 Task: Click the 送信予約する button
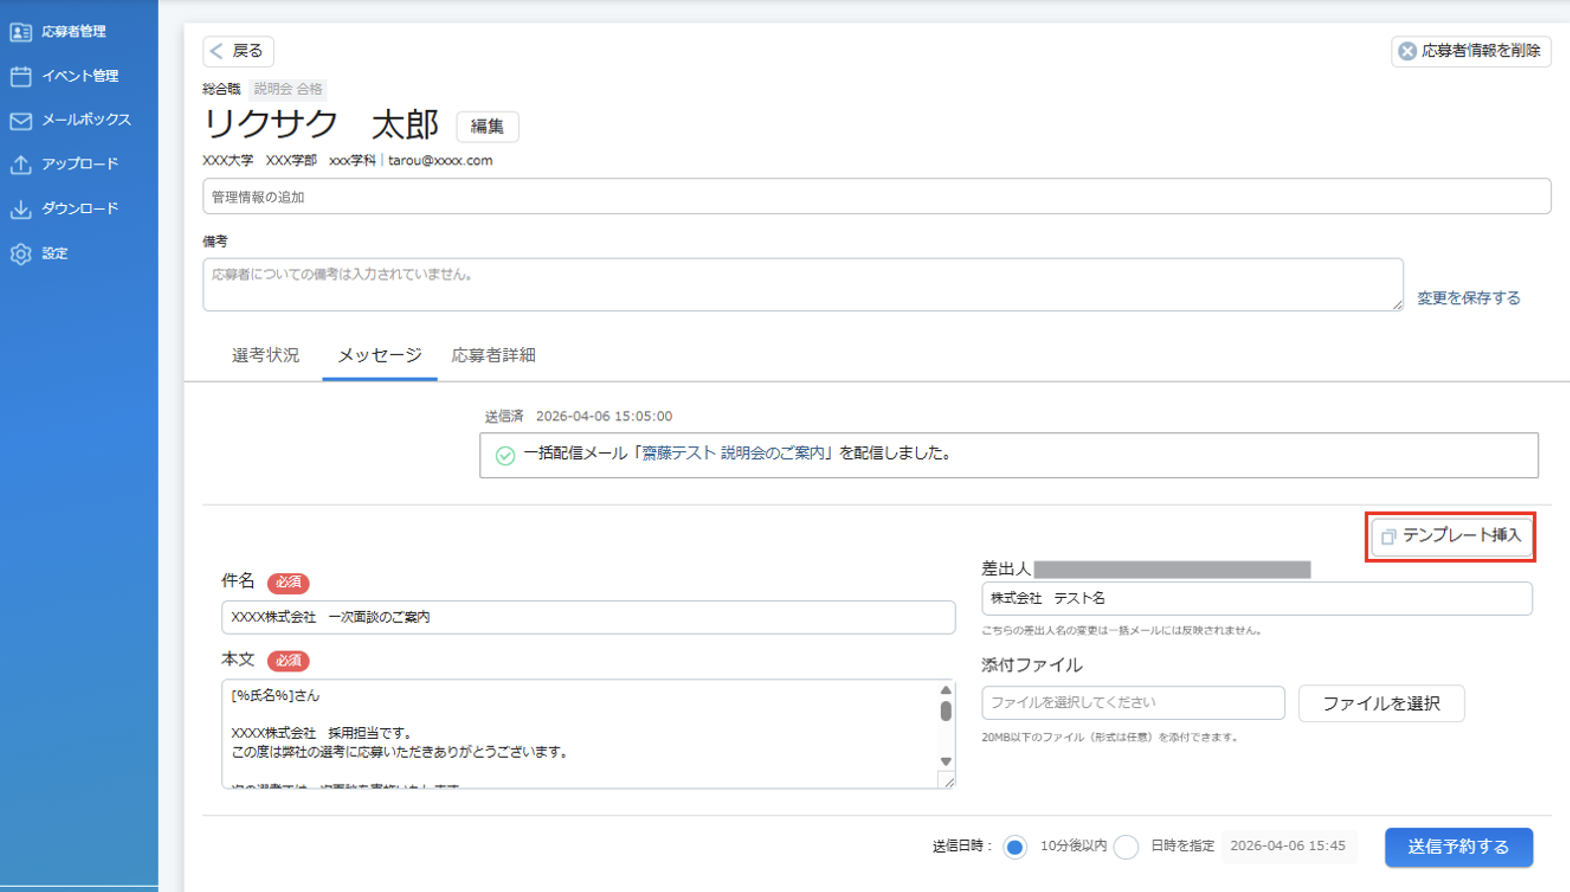(1458, 847)
